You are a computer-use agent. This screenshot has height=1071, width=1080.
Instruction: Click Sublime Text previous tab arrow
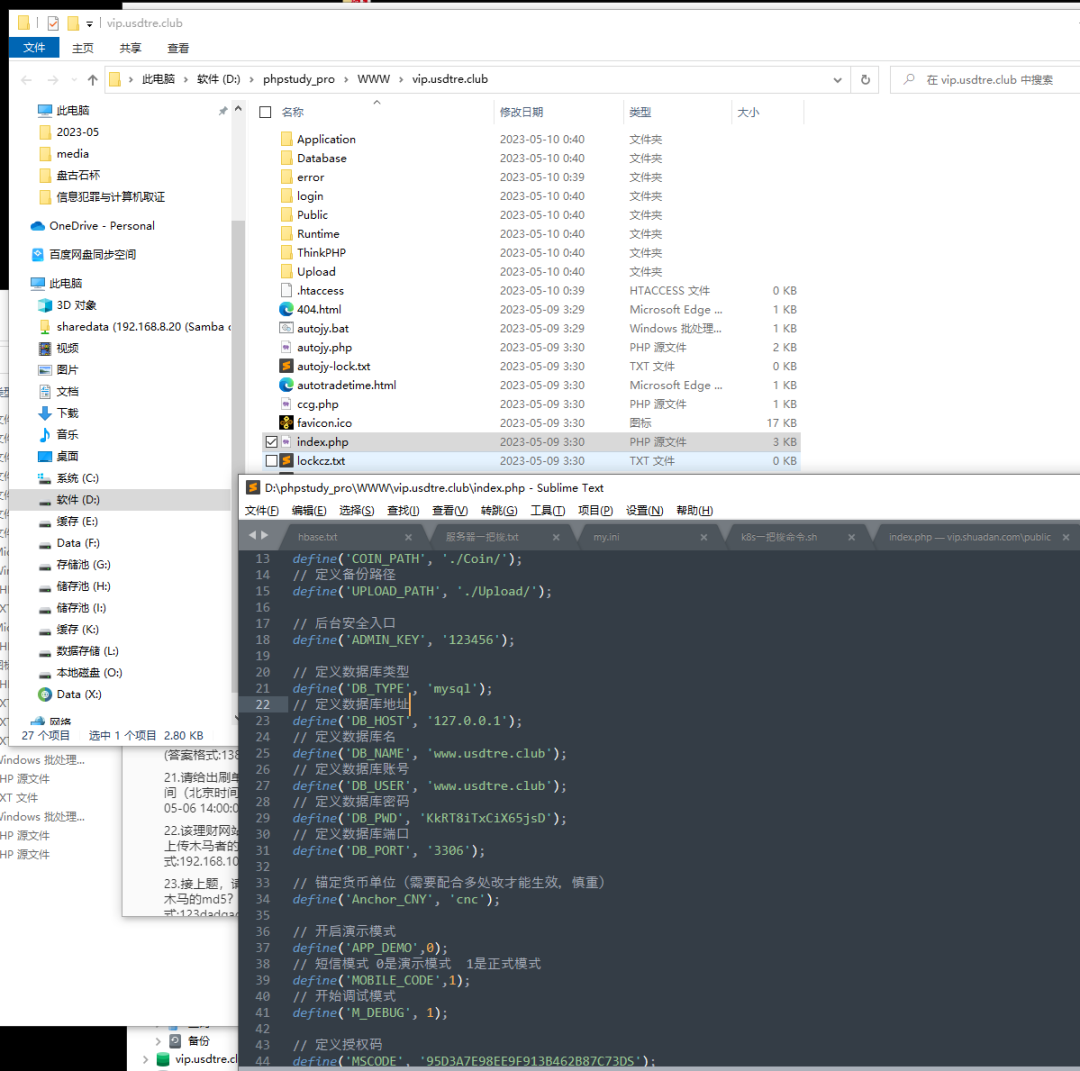point(252,535)
